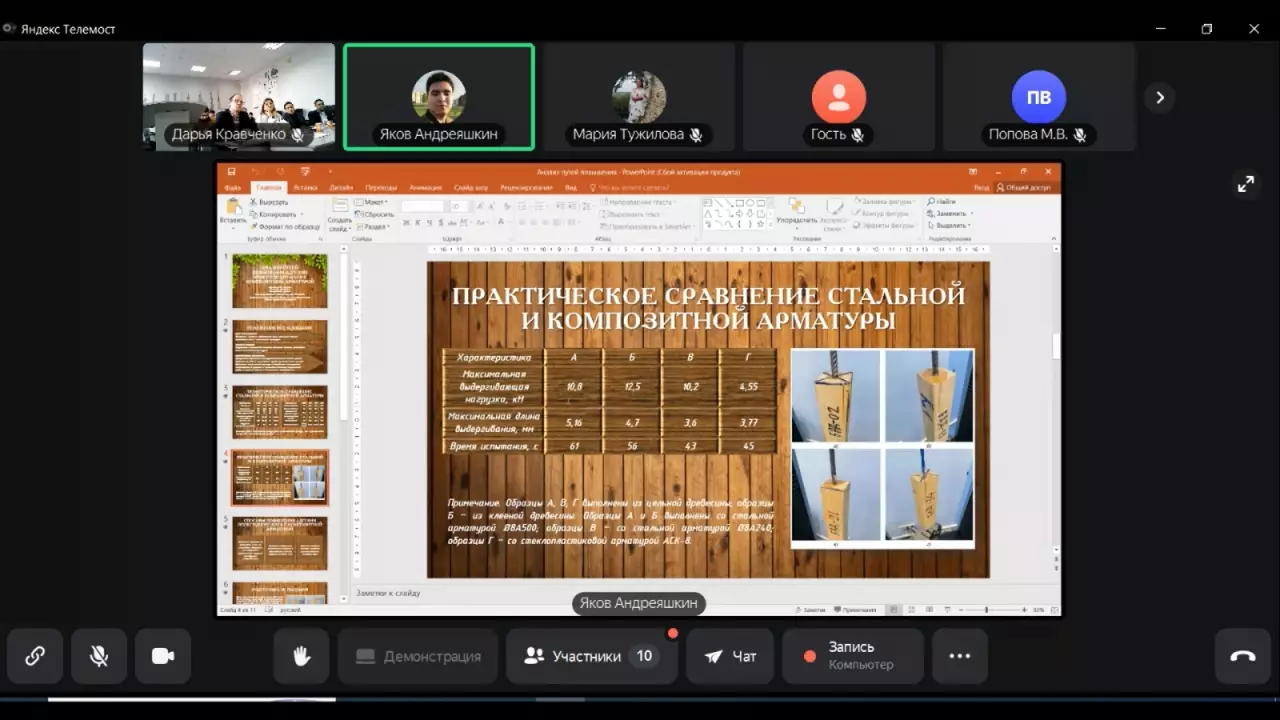Select Дарья Кравченко's video tile
This screenshot has height=720, width=1280.
coord(239,96)
